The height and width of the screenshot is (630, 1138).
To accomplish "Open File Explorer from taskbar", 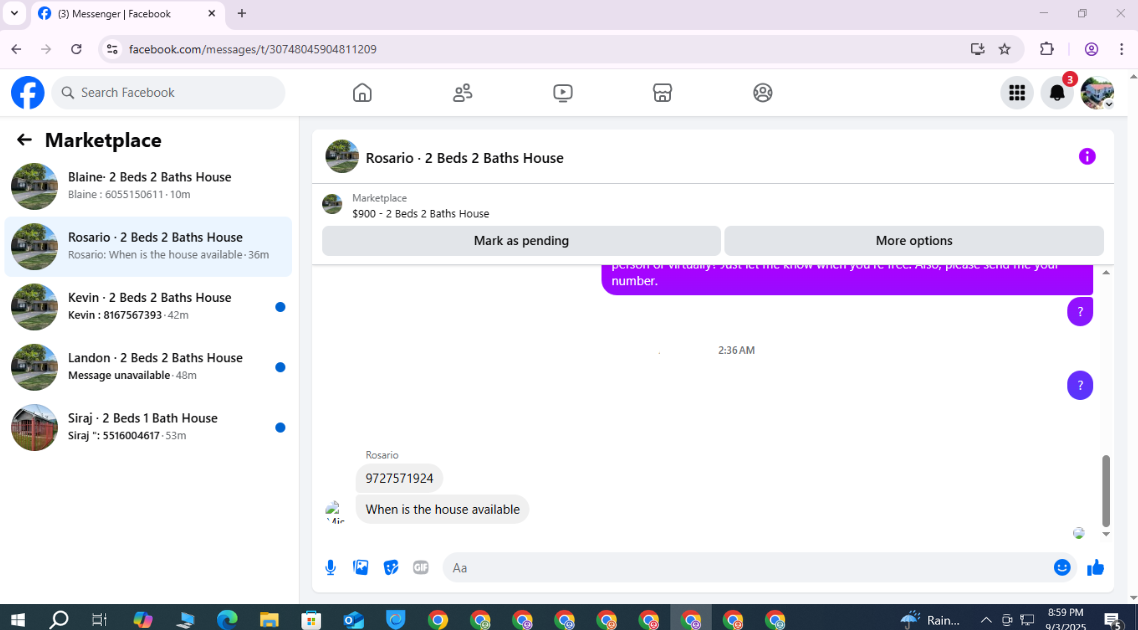I will (x=269, y=620).
